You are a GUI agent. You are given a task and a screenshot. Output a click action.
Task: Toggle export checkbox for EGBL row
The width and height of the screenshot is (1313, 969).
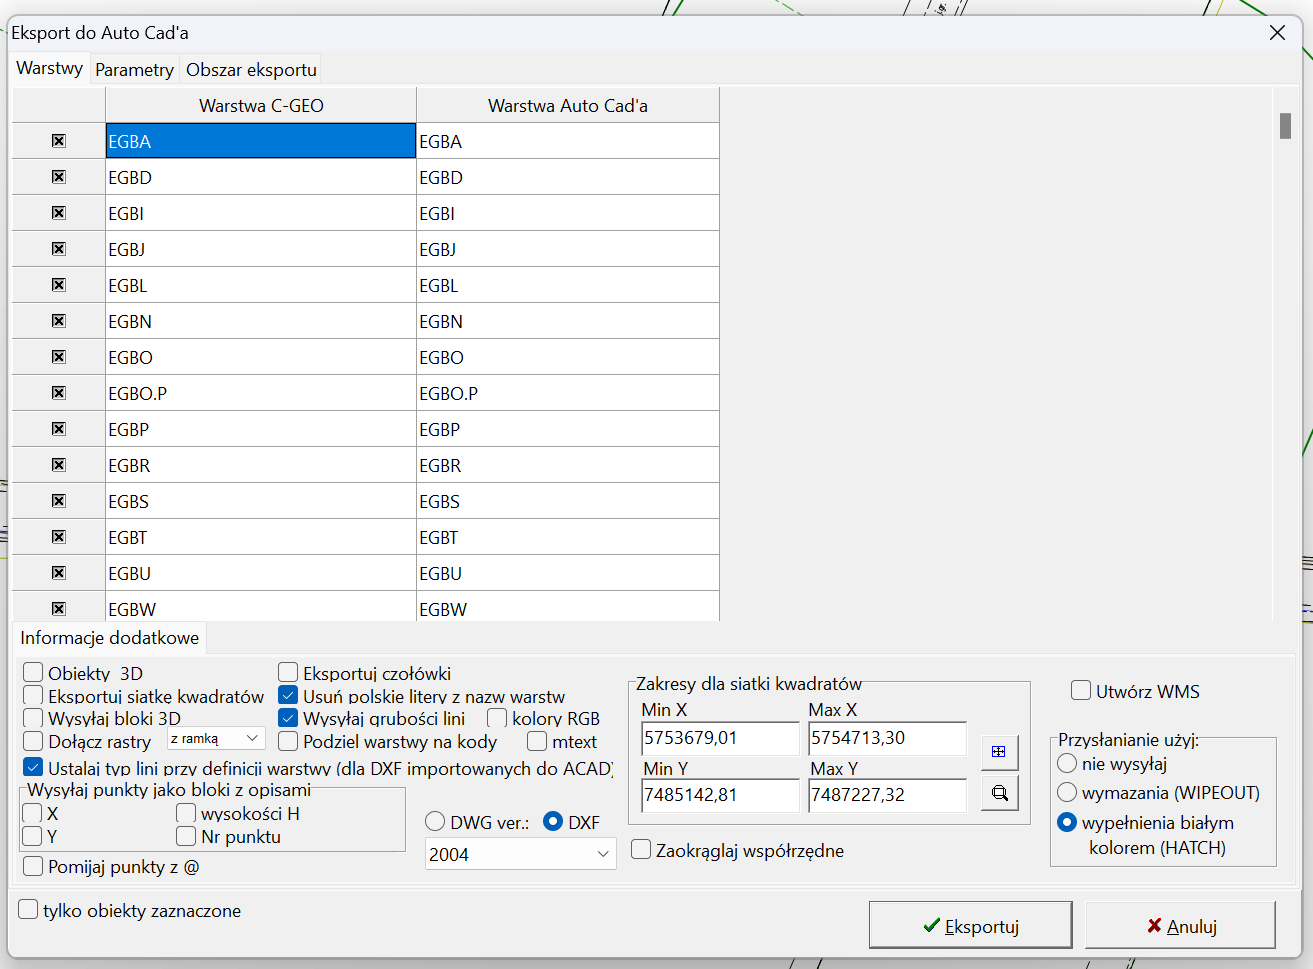[x=59, y=285]
